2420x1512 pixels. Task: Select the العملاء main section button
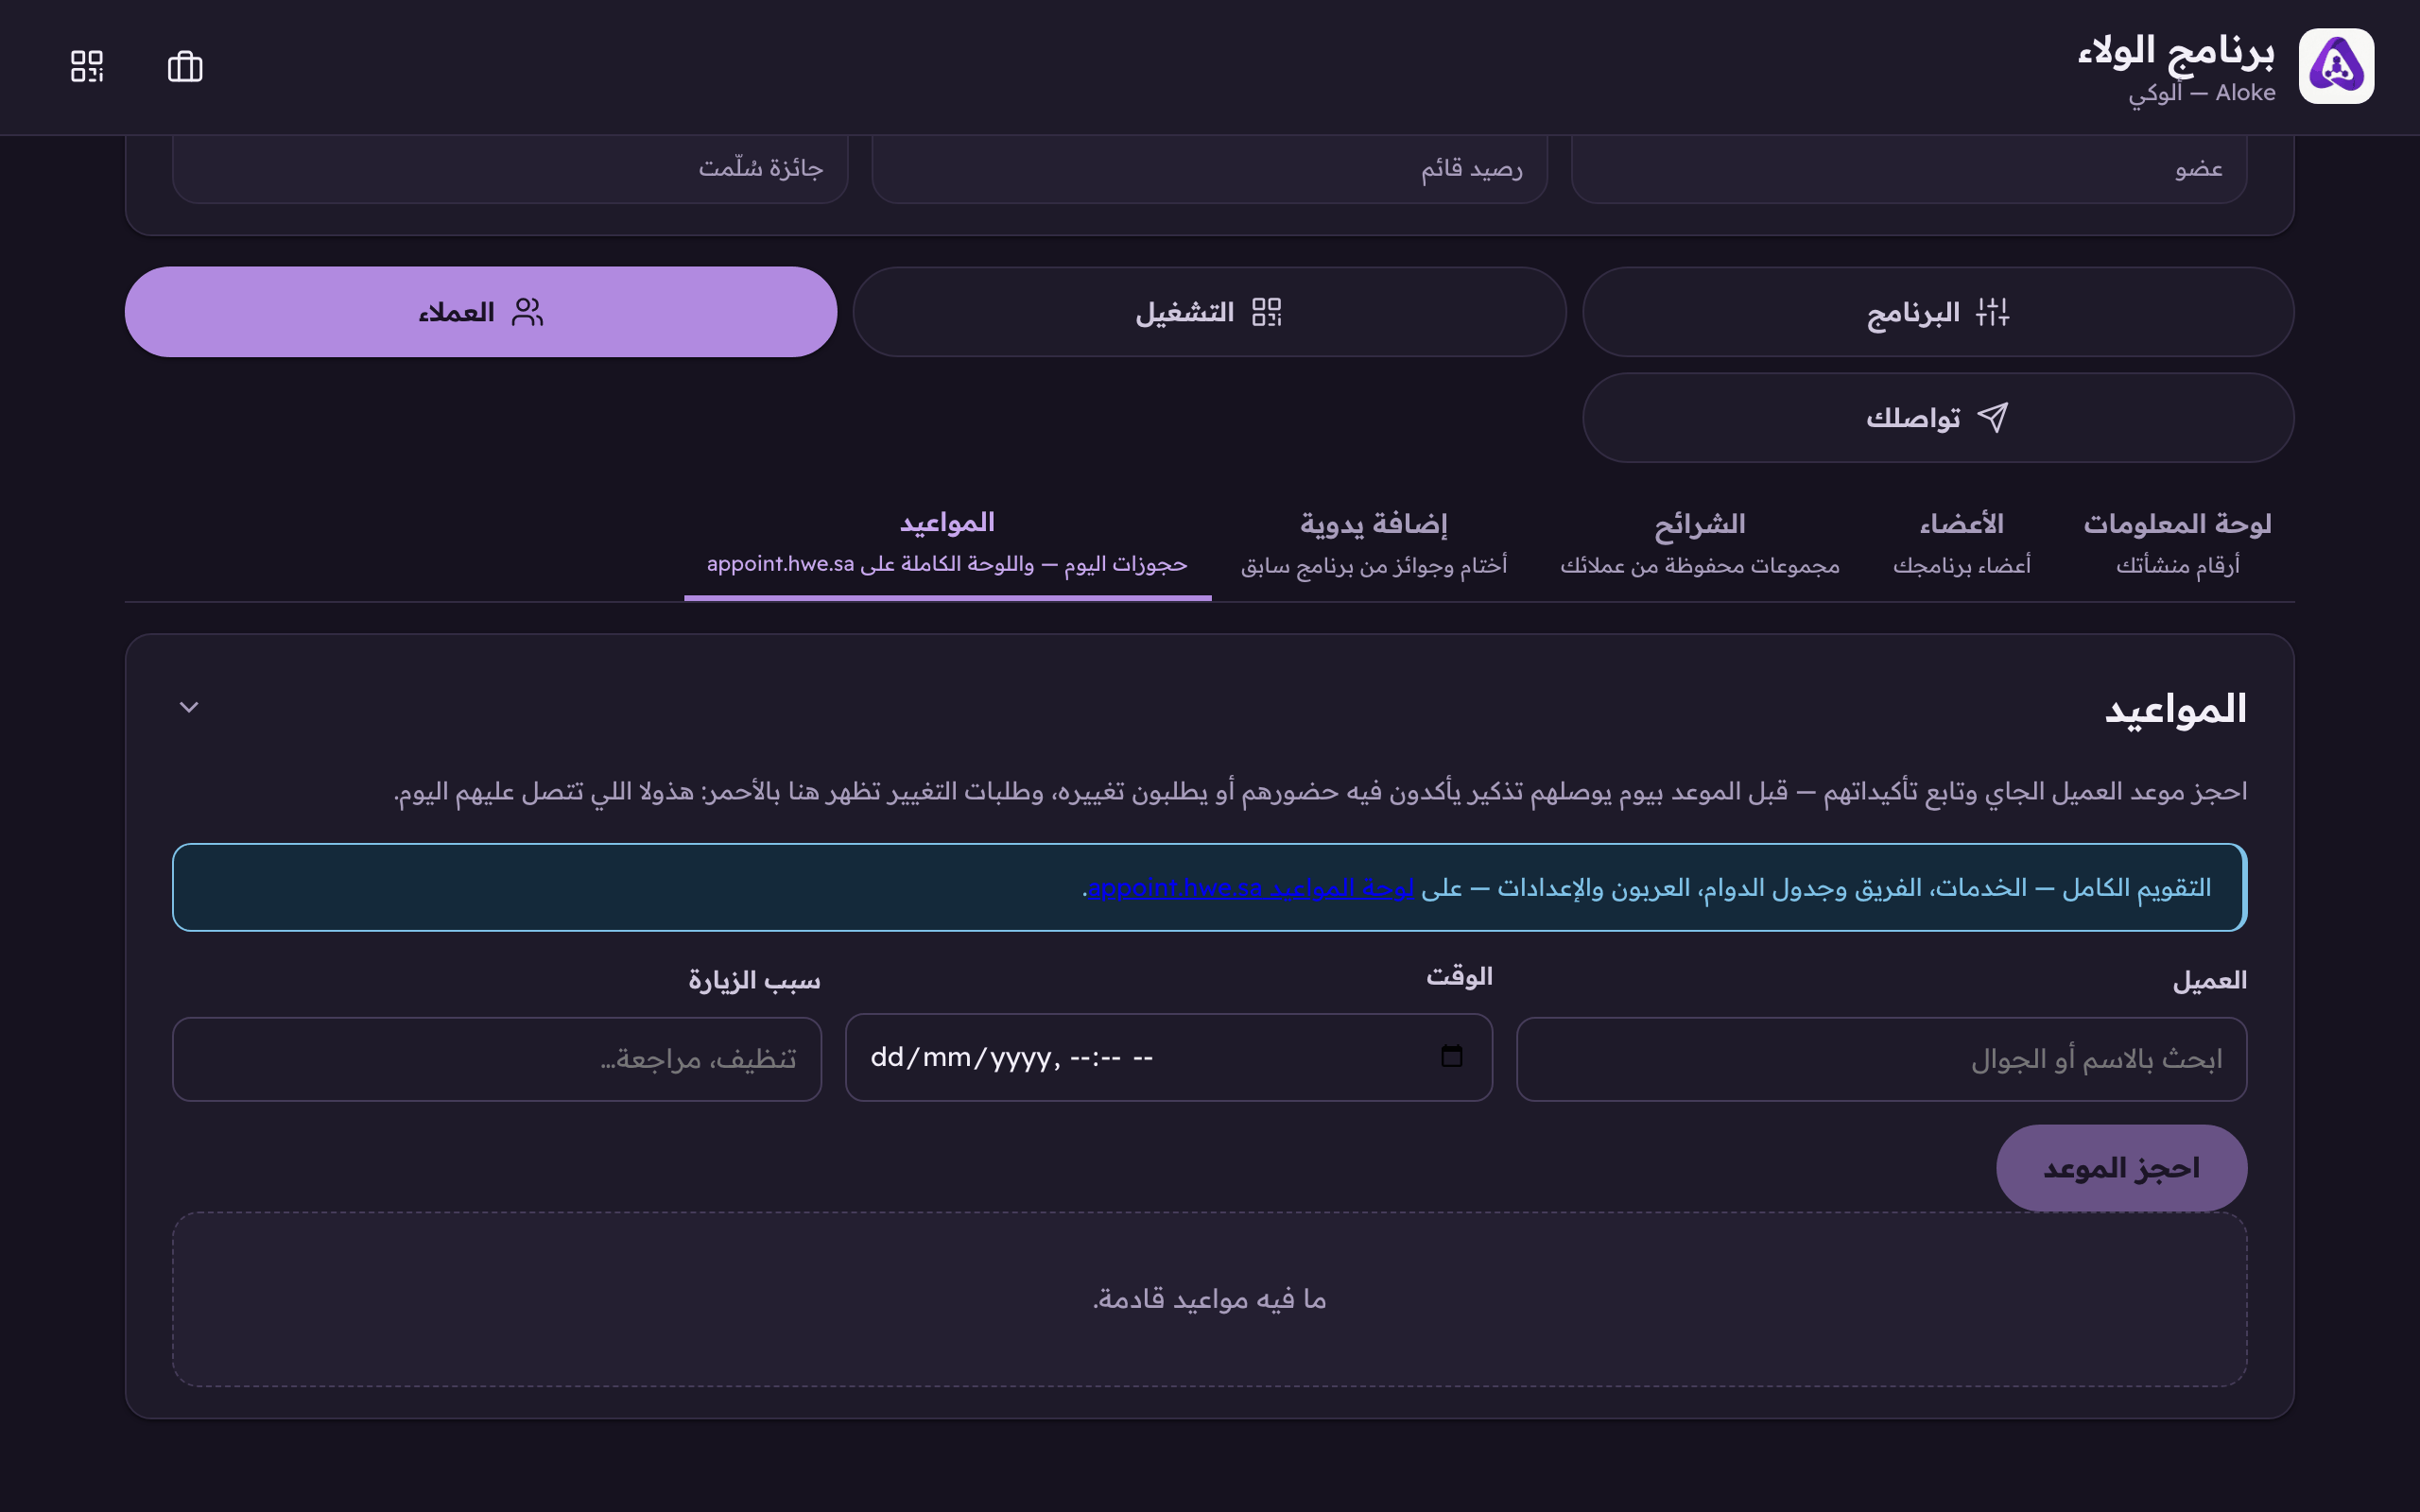(481, 312)
